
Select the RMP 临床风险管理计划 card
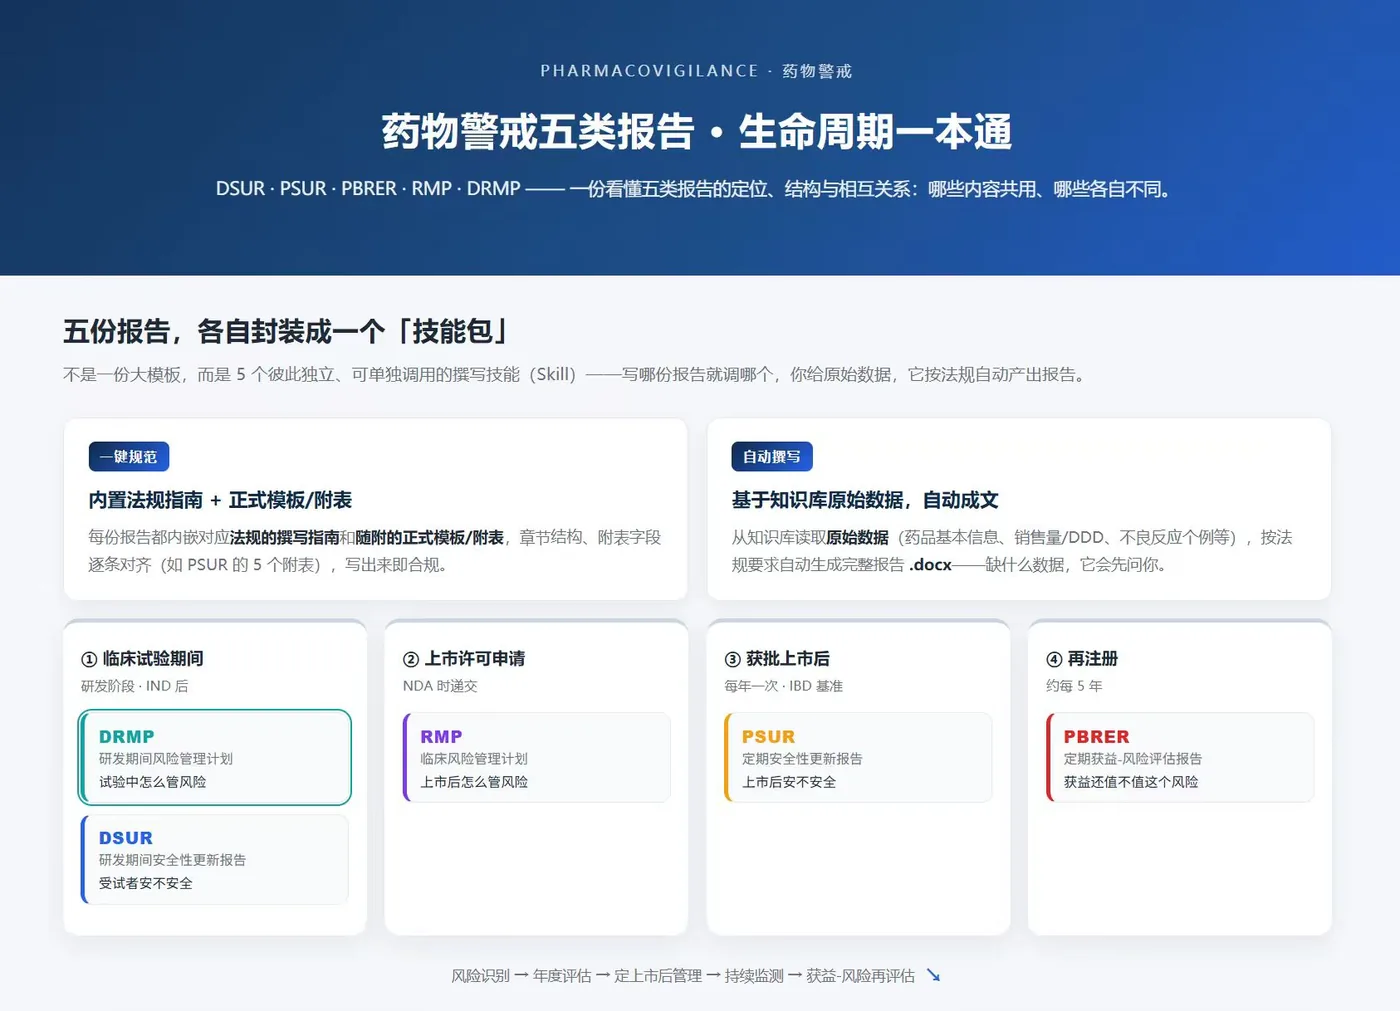coord(537,757)
